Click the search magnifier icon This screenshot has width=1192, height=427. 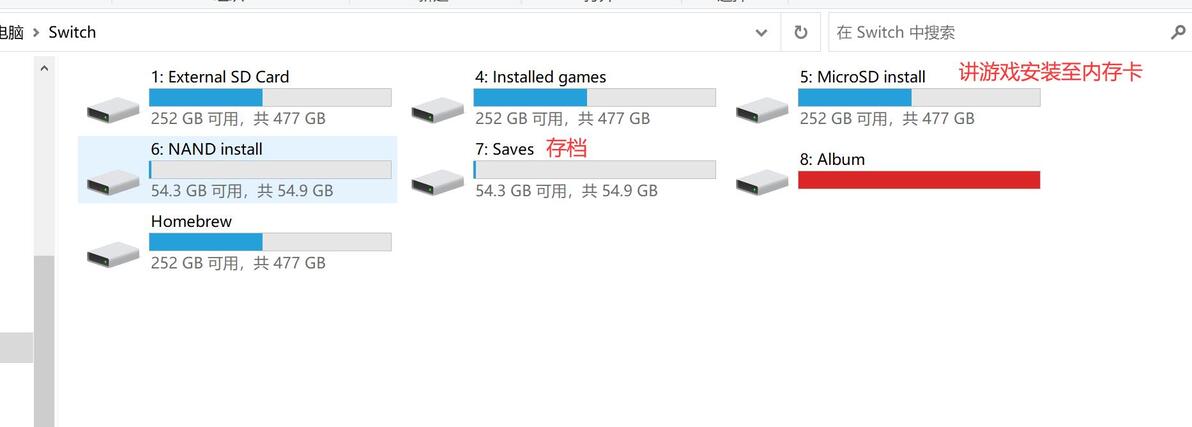click(1177, 32)
